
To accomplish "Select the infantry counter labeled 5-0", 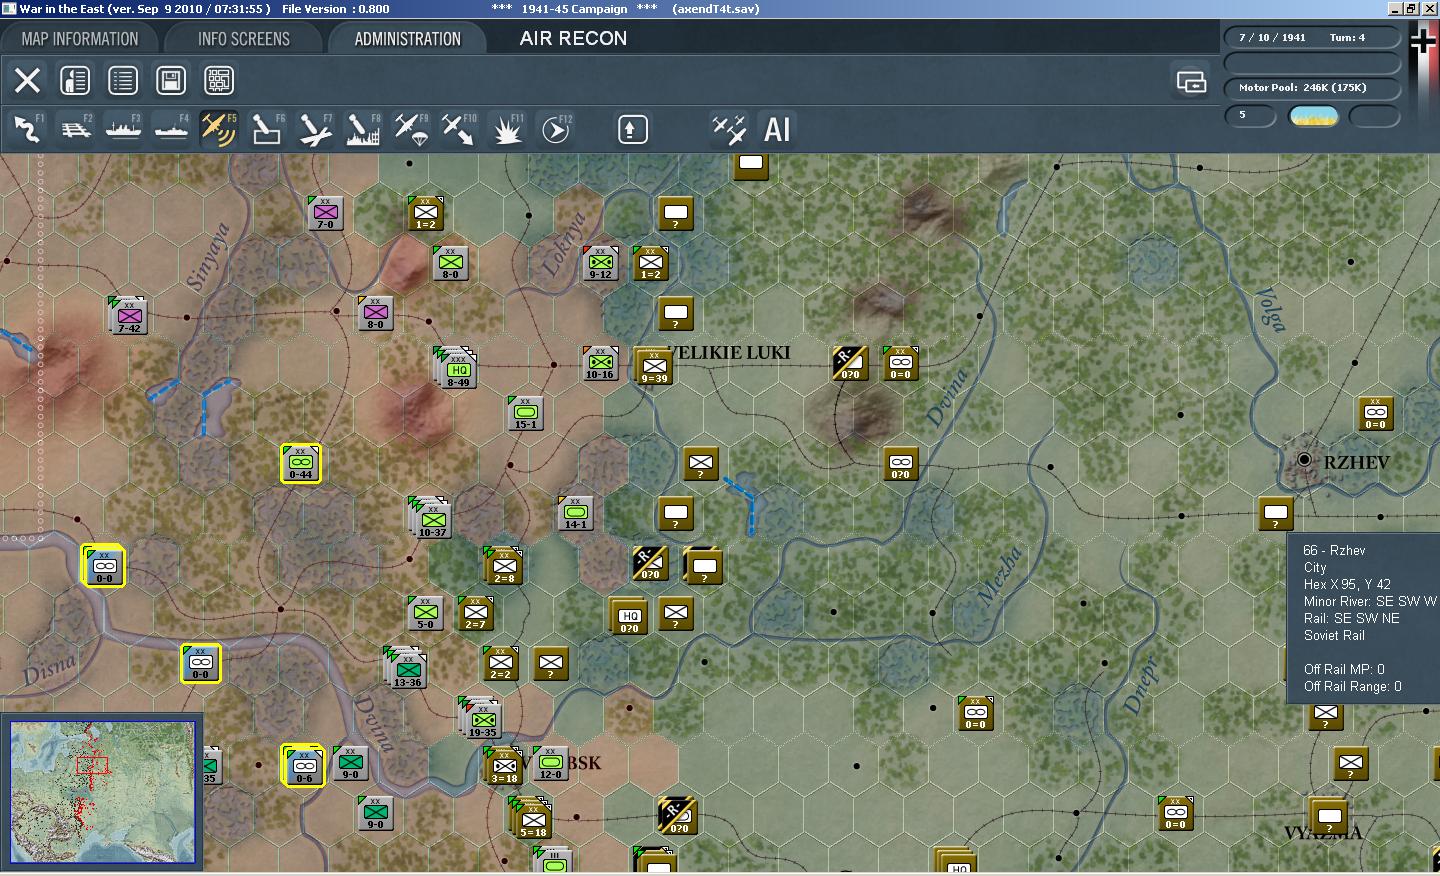I will [425, 613].
